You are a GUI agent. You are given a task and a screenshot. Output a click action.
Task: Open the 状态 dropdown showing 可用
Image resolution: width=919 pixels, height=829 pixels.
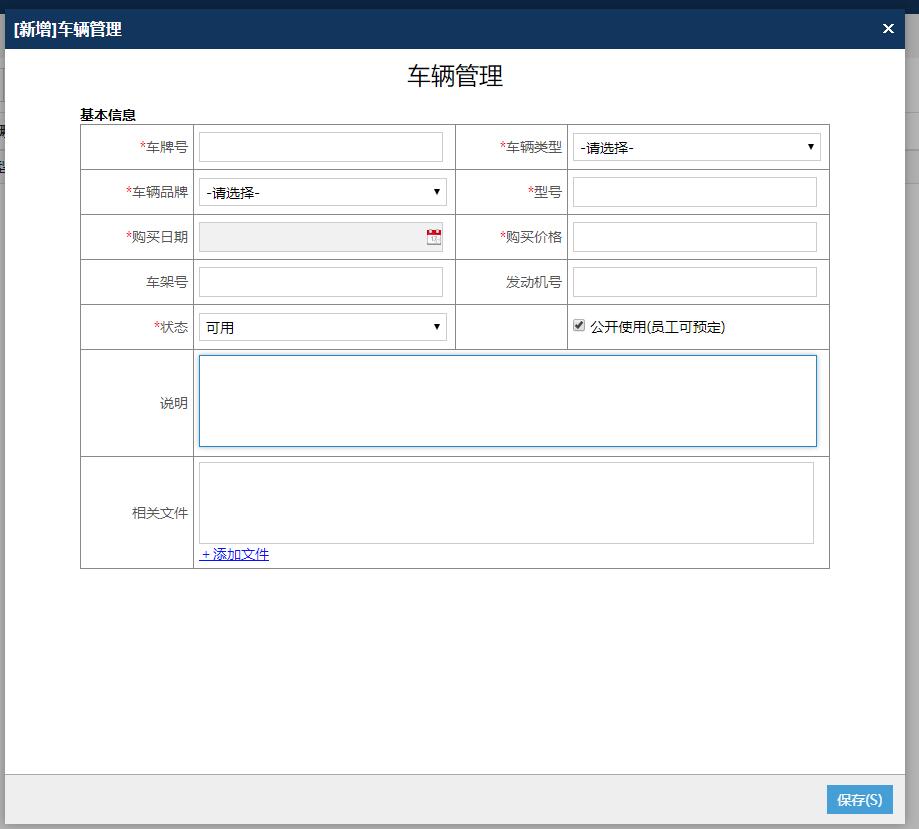(x=322, y=327)
